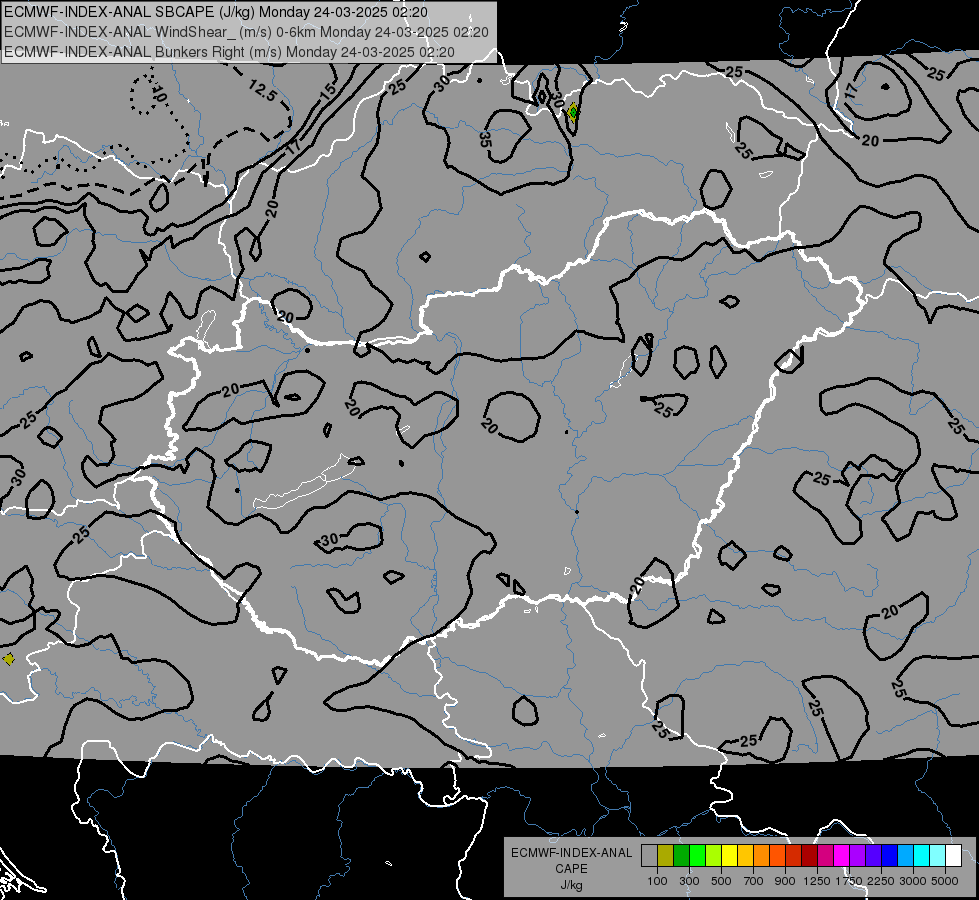Click the small green CAPE patch near top
Image resolution: width=979 pixels, height=900 pixels.
pos(573,112)
